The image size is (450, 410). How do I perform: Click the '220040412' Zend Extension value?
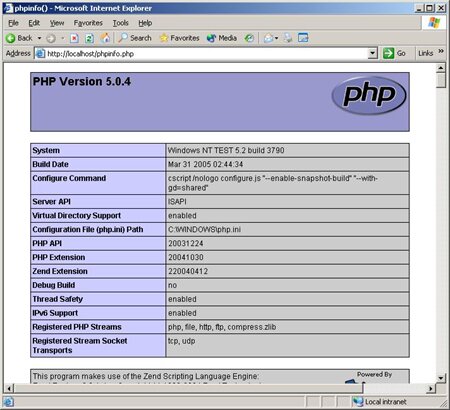[188, 271]
